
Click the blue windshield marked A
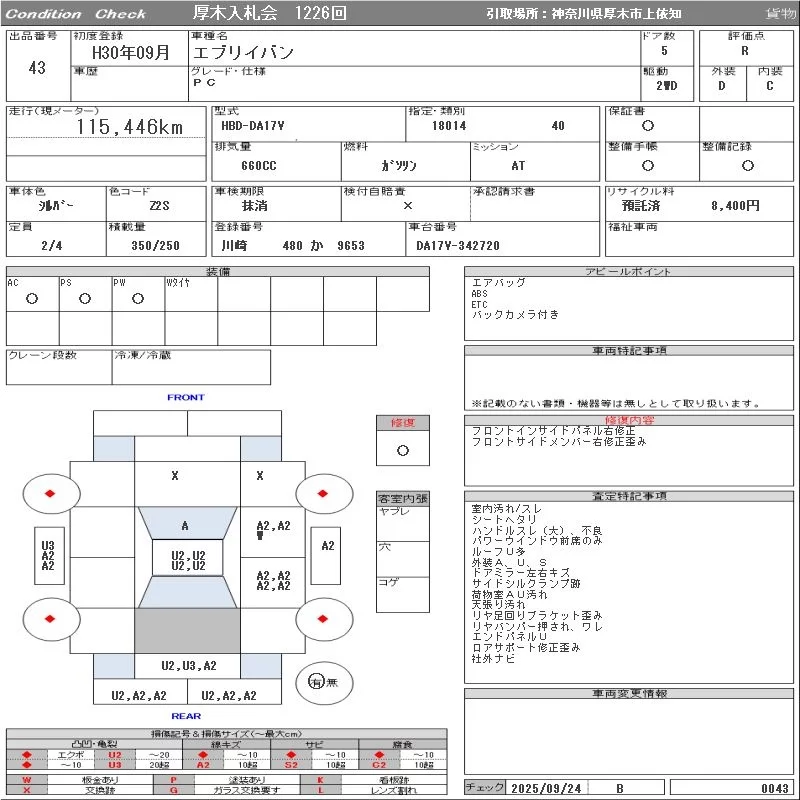[x=187, y=525]
